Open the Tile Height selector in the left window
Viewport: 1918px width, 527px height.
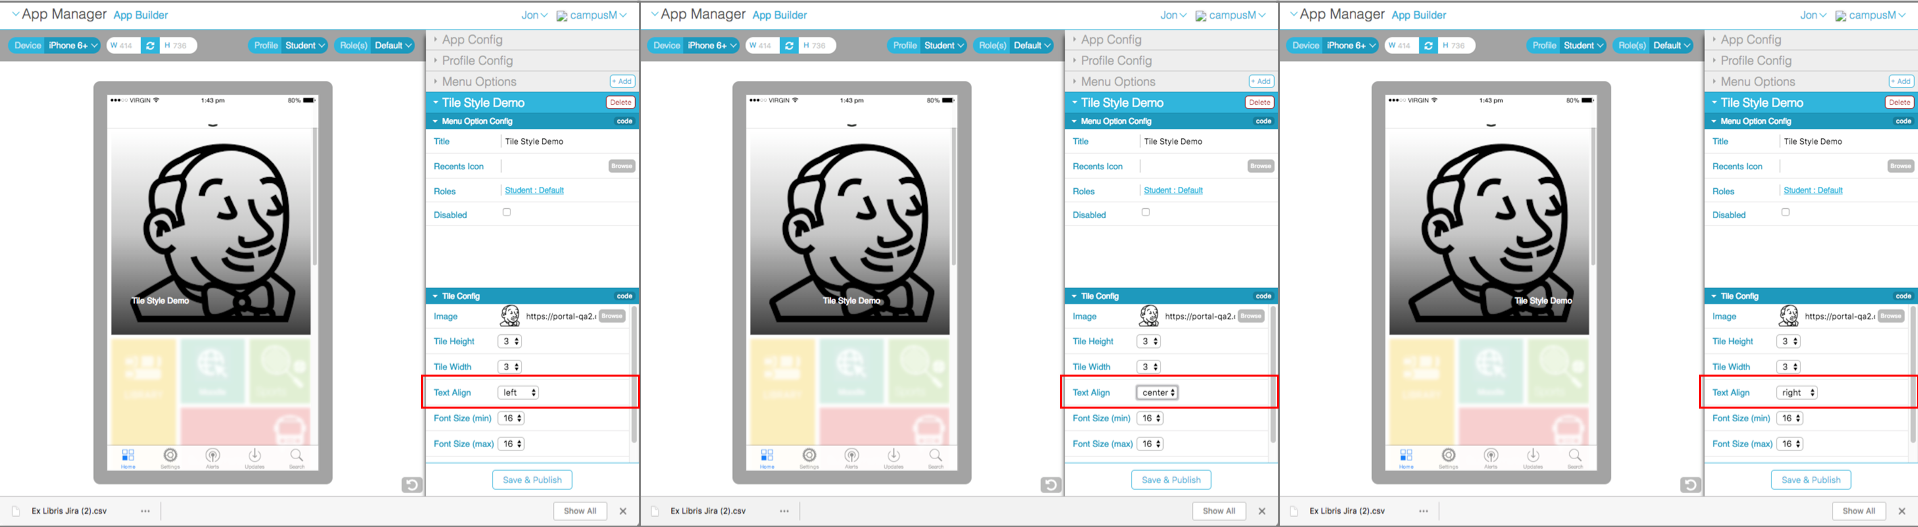tap(510, 342)
